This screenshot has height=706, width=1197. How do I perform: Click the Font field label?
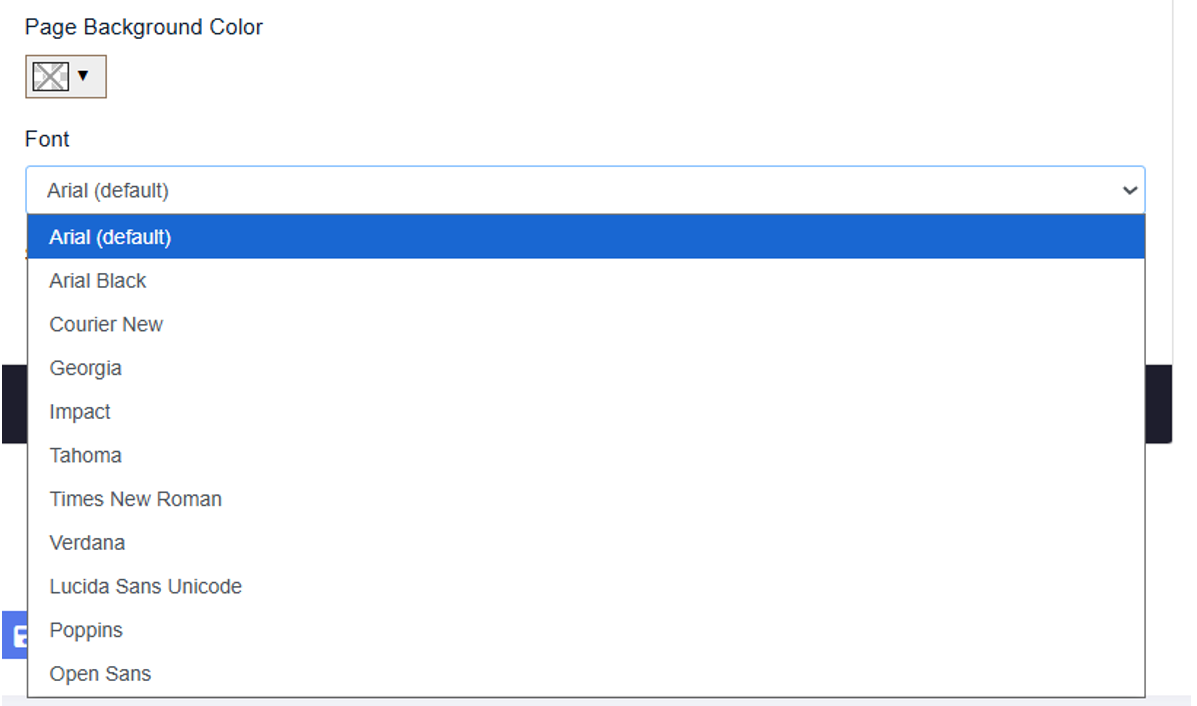click(47, 139)
